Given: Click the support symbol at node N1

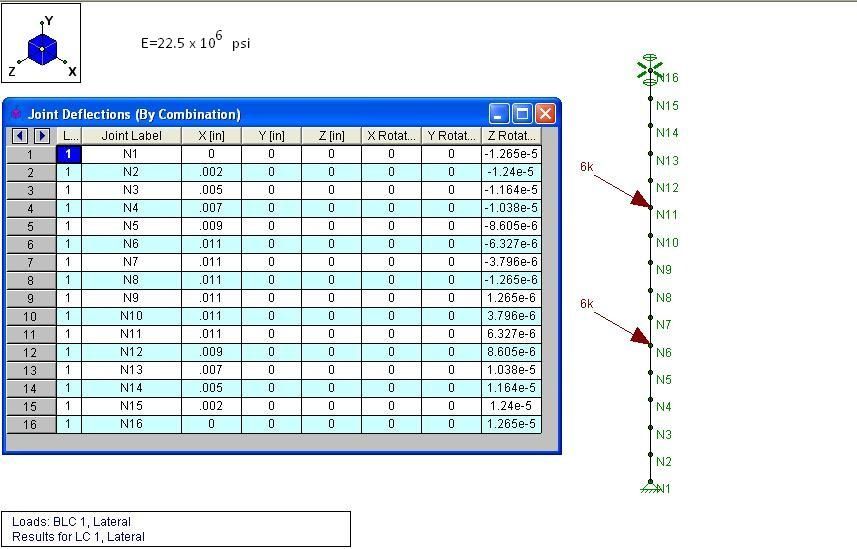Looking at the screenshot, I should (x=650, y=488).
